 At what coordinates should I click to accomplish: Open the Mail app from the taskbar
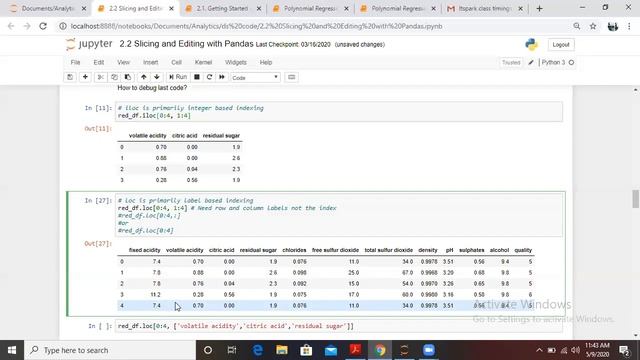[x=331, y=350]
